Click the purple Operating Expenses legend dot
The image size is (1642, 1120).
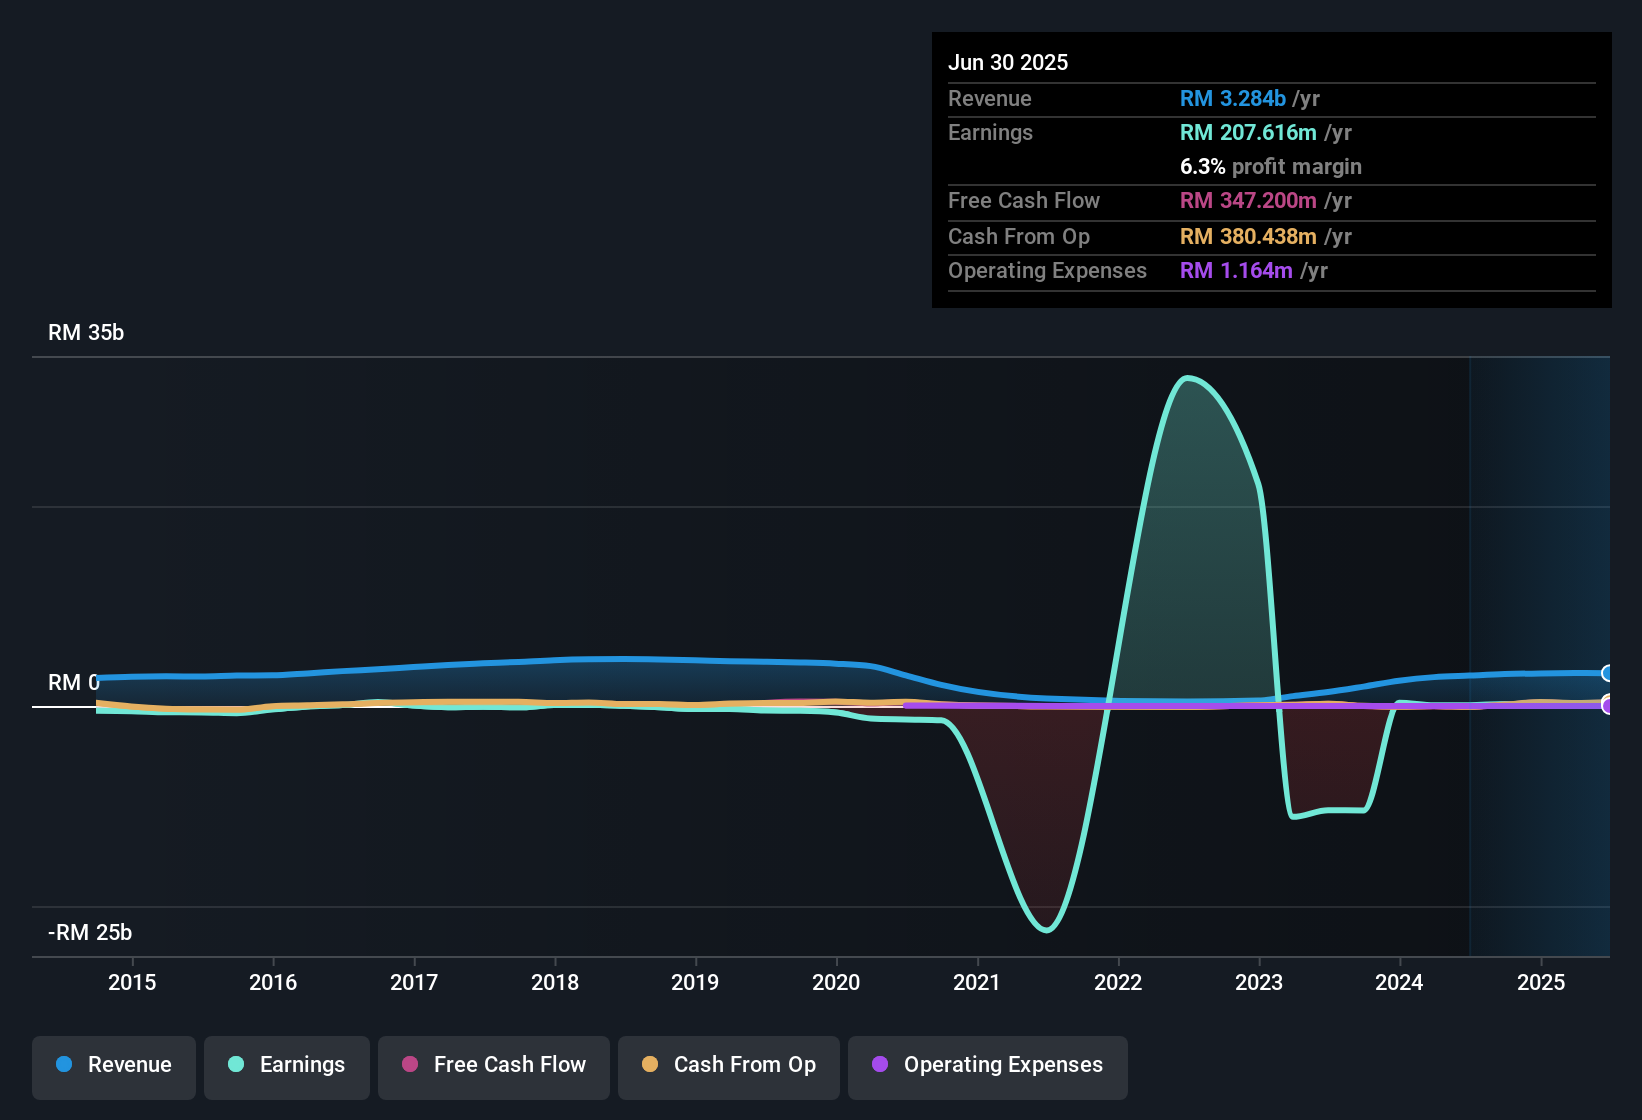880,1065
